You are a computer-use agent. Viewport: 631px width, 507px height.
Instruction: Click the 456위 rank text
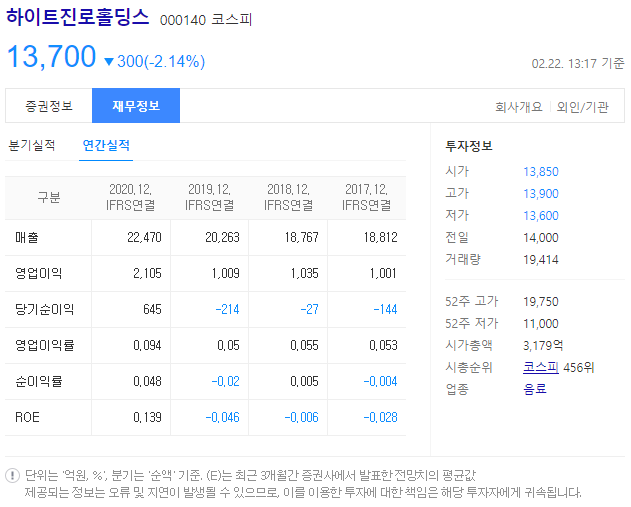click(x=579, y=367)
